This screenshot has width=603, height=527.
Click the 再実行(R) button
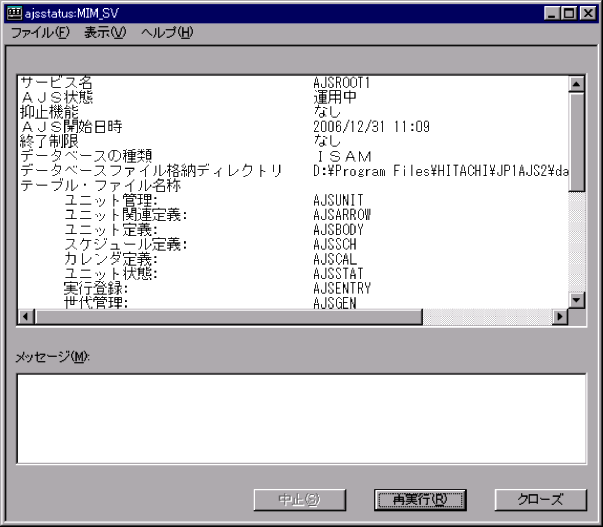click(420, 500)
